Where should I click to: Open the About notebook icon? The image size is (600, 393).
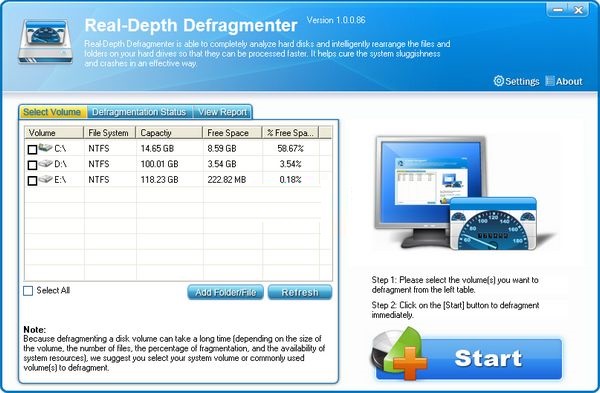[x=550, y=81]
